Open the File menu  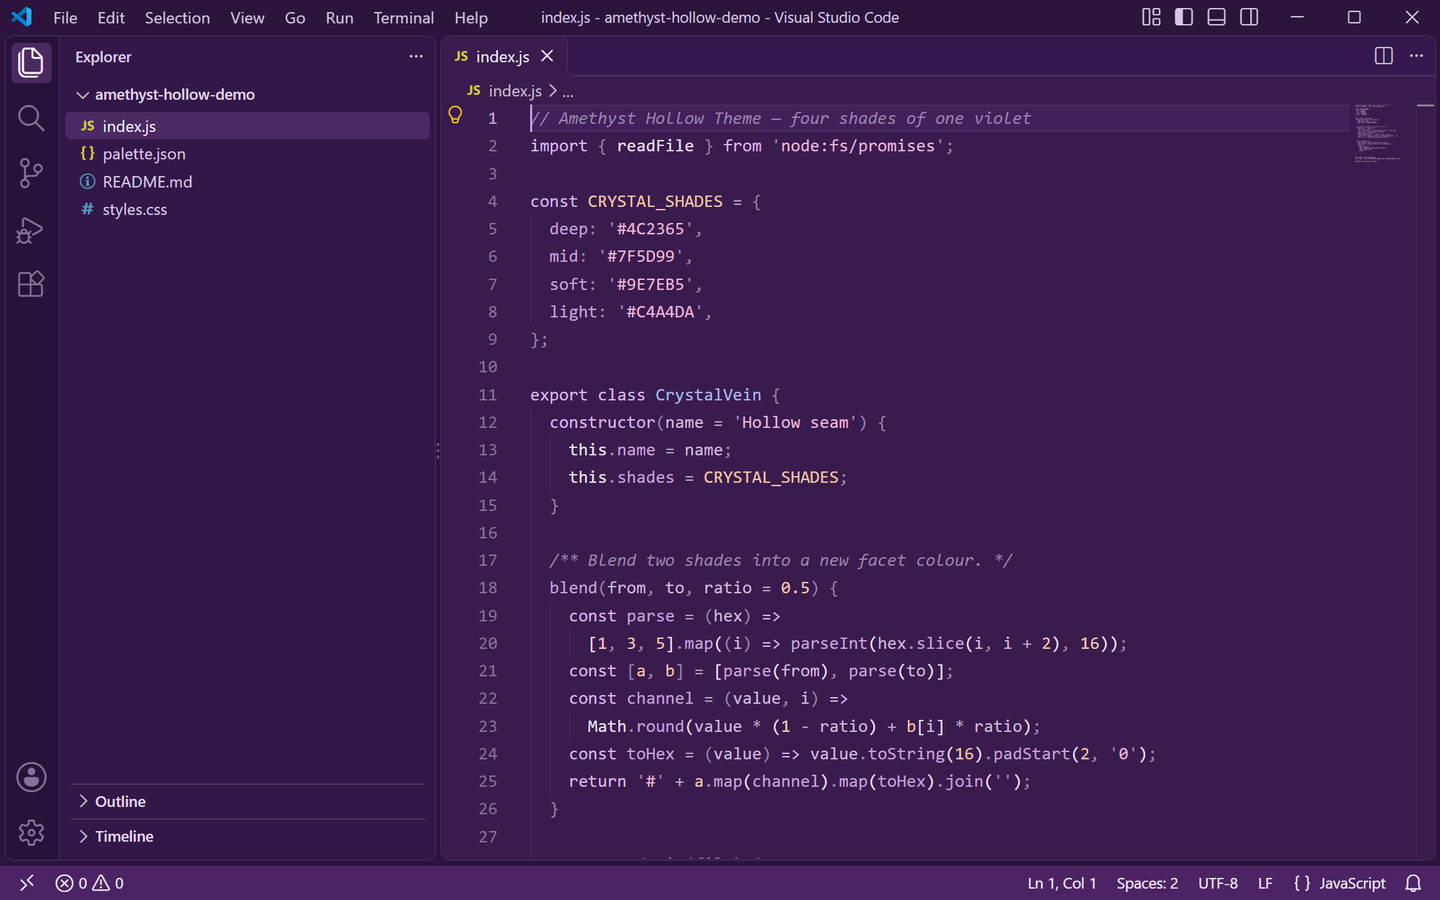65,17
